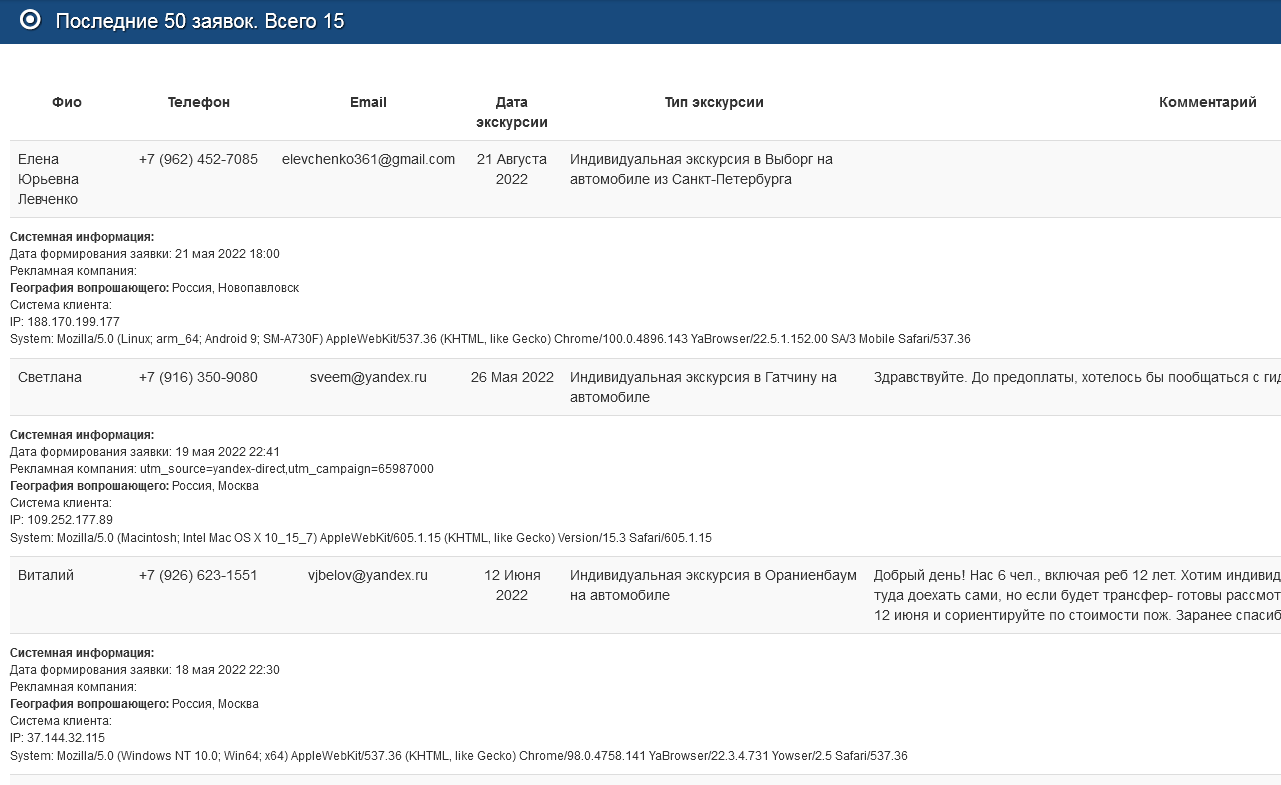The width and height of the screenshot is (1281, 785).
Task: Click the 'Тип экскурсии' column header
Action: click(x=714, y=102)
